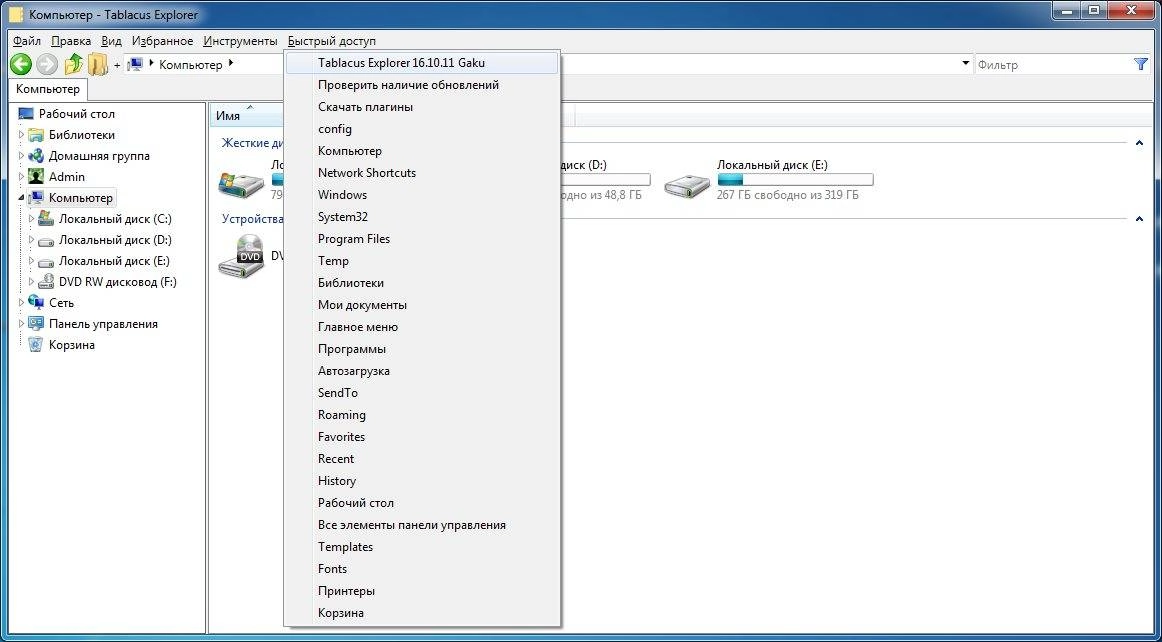Click the Desktop icon in tree
The height and width of the screenshot is (642, 1162).
click(x=26, y=113)
